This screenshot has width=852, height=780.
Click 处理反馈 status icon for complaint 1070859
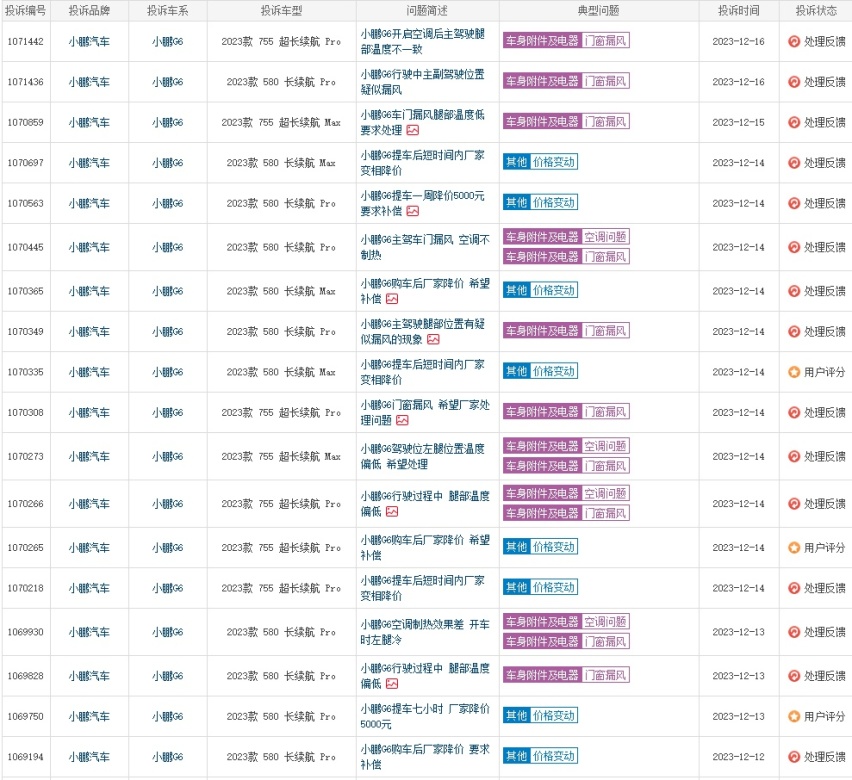pos(794,122)
